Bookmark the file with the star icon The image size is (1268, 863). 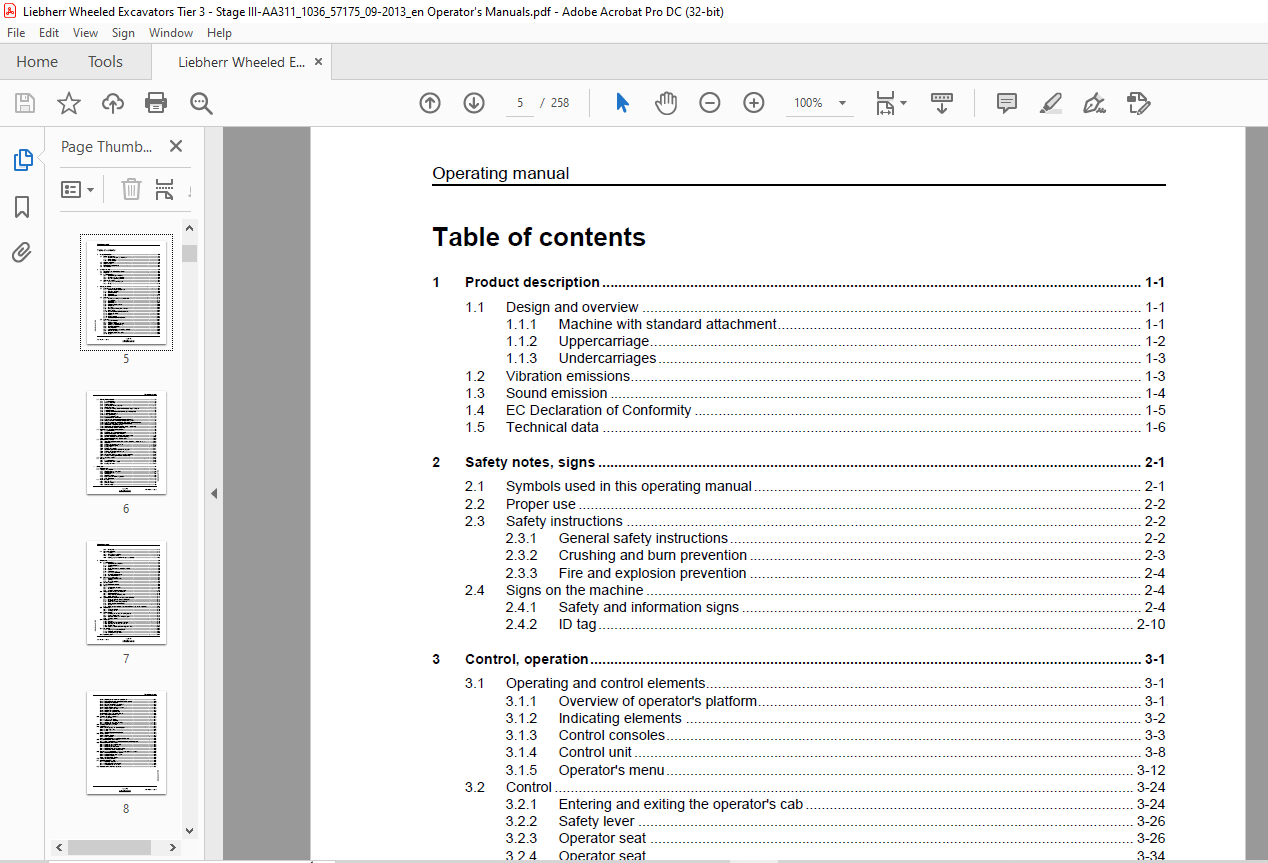point(68,103)
